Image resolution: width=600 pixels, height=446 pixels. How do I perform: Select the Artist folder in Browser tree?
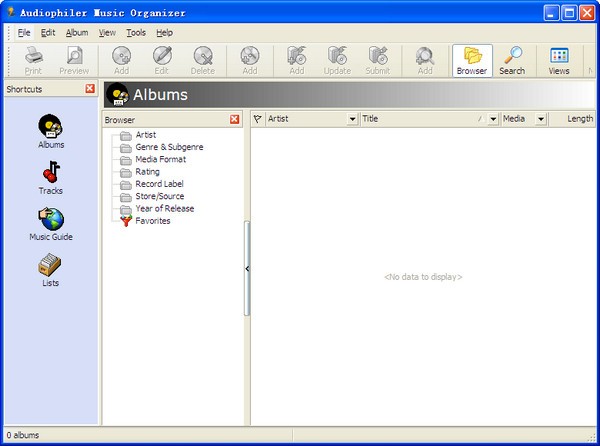[x=145, y=135]
